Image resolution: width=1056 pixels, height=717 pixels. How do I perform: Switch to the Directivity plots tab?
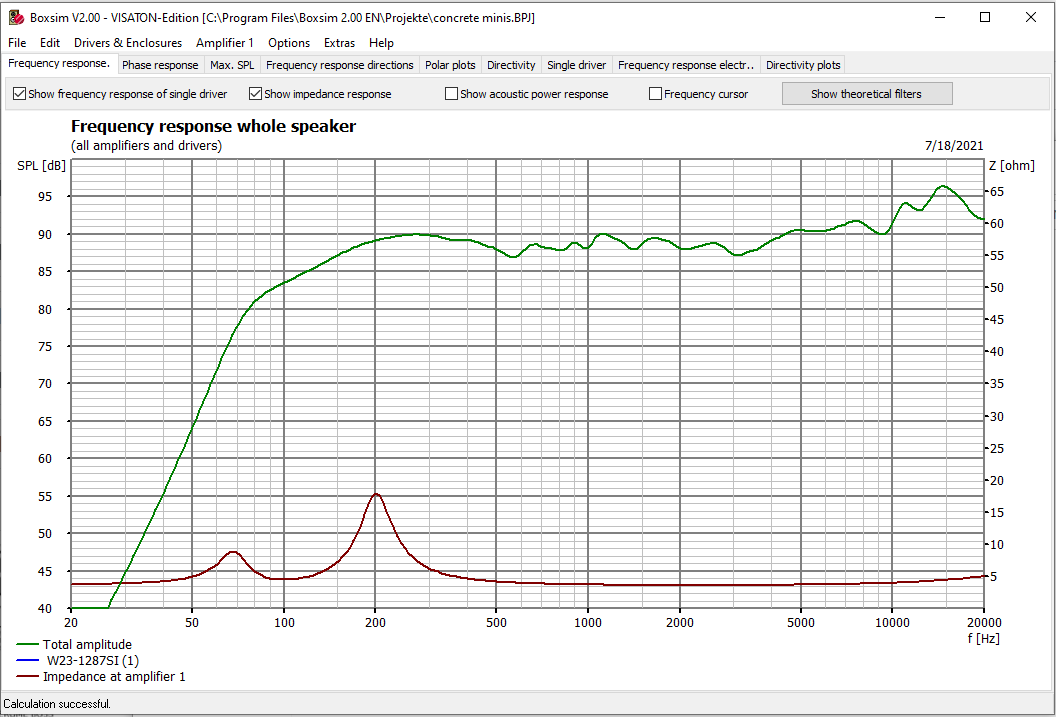pyautogui.click(x=802, y=64)
